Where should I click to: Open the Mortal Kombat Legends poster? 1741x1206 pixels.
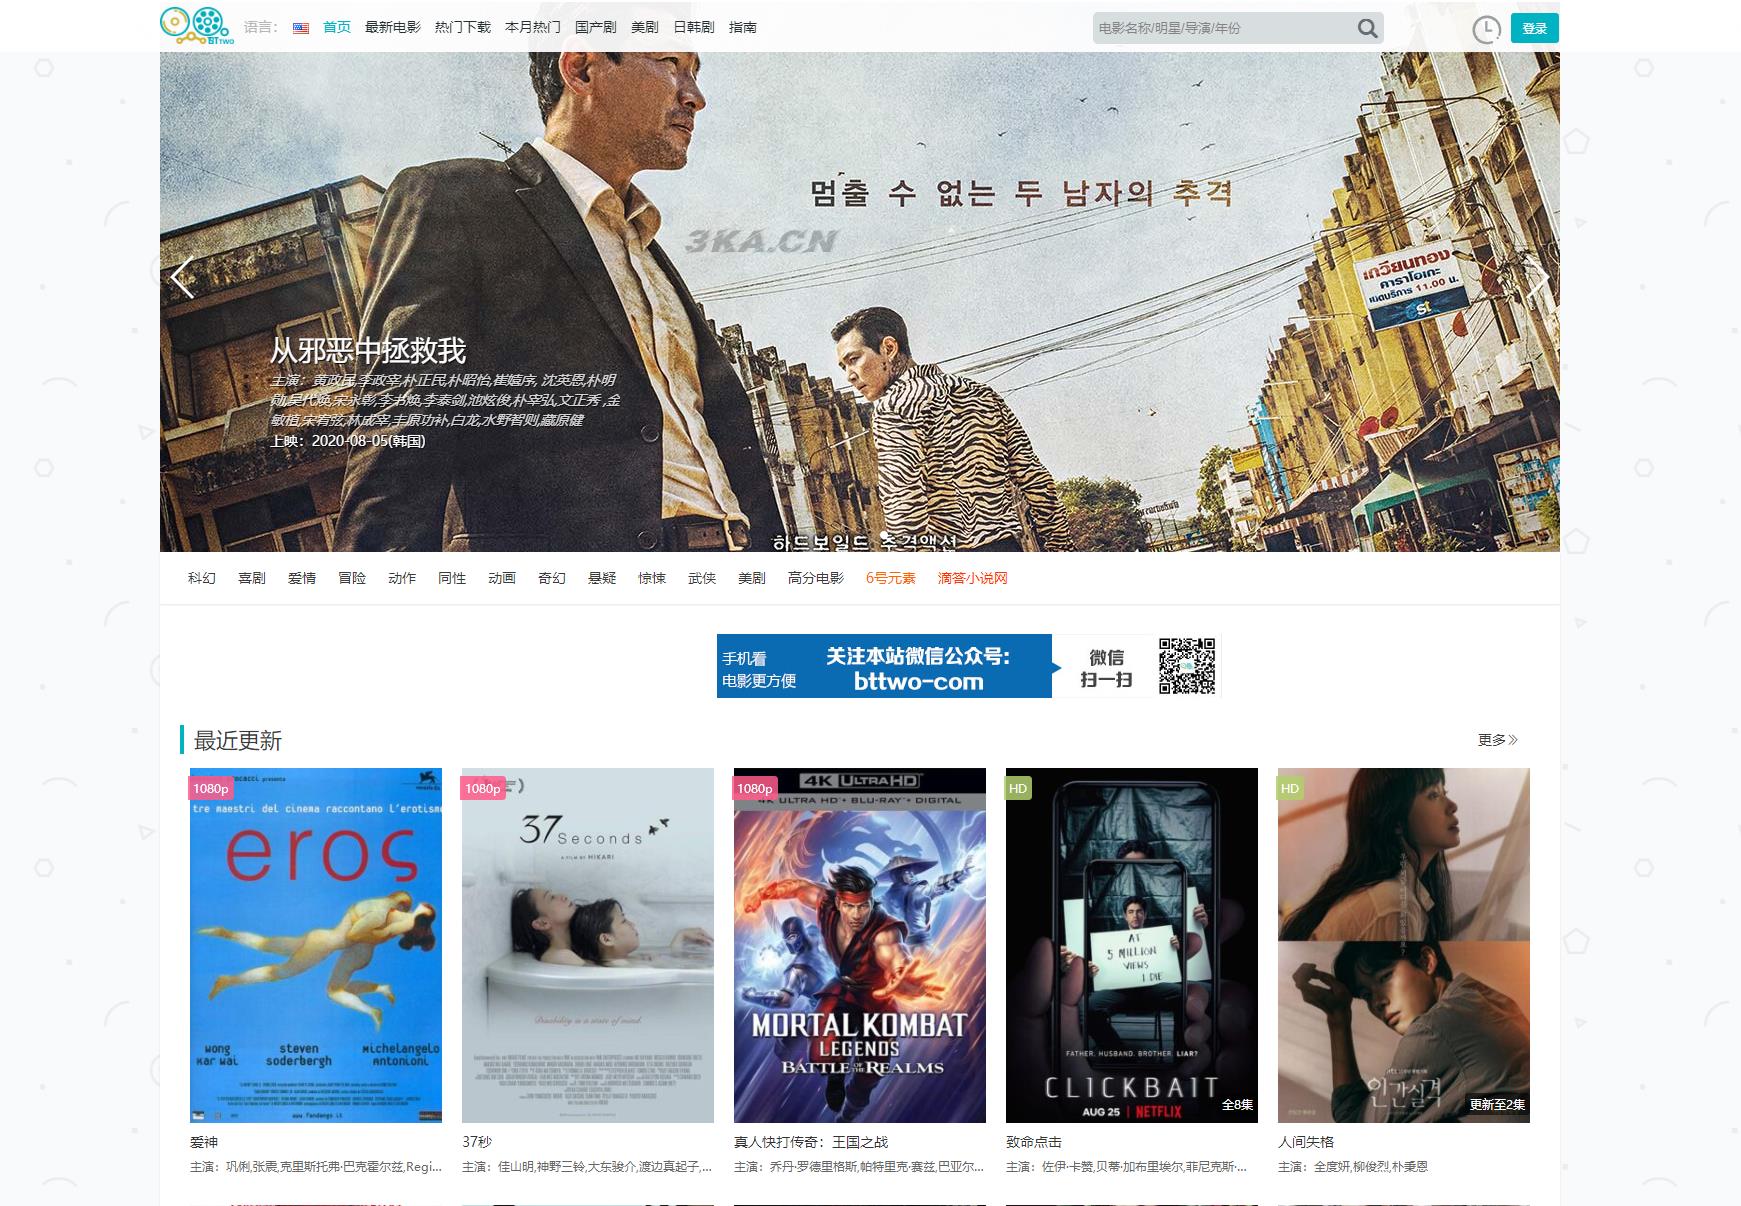point(859,945)
